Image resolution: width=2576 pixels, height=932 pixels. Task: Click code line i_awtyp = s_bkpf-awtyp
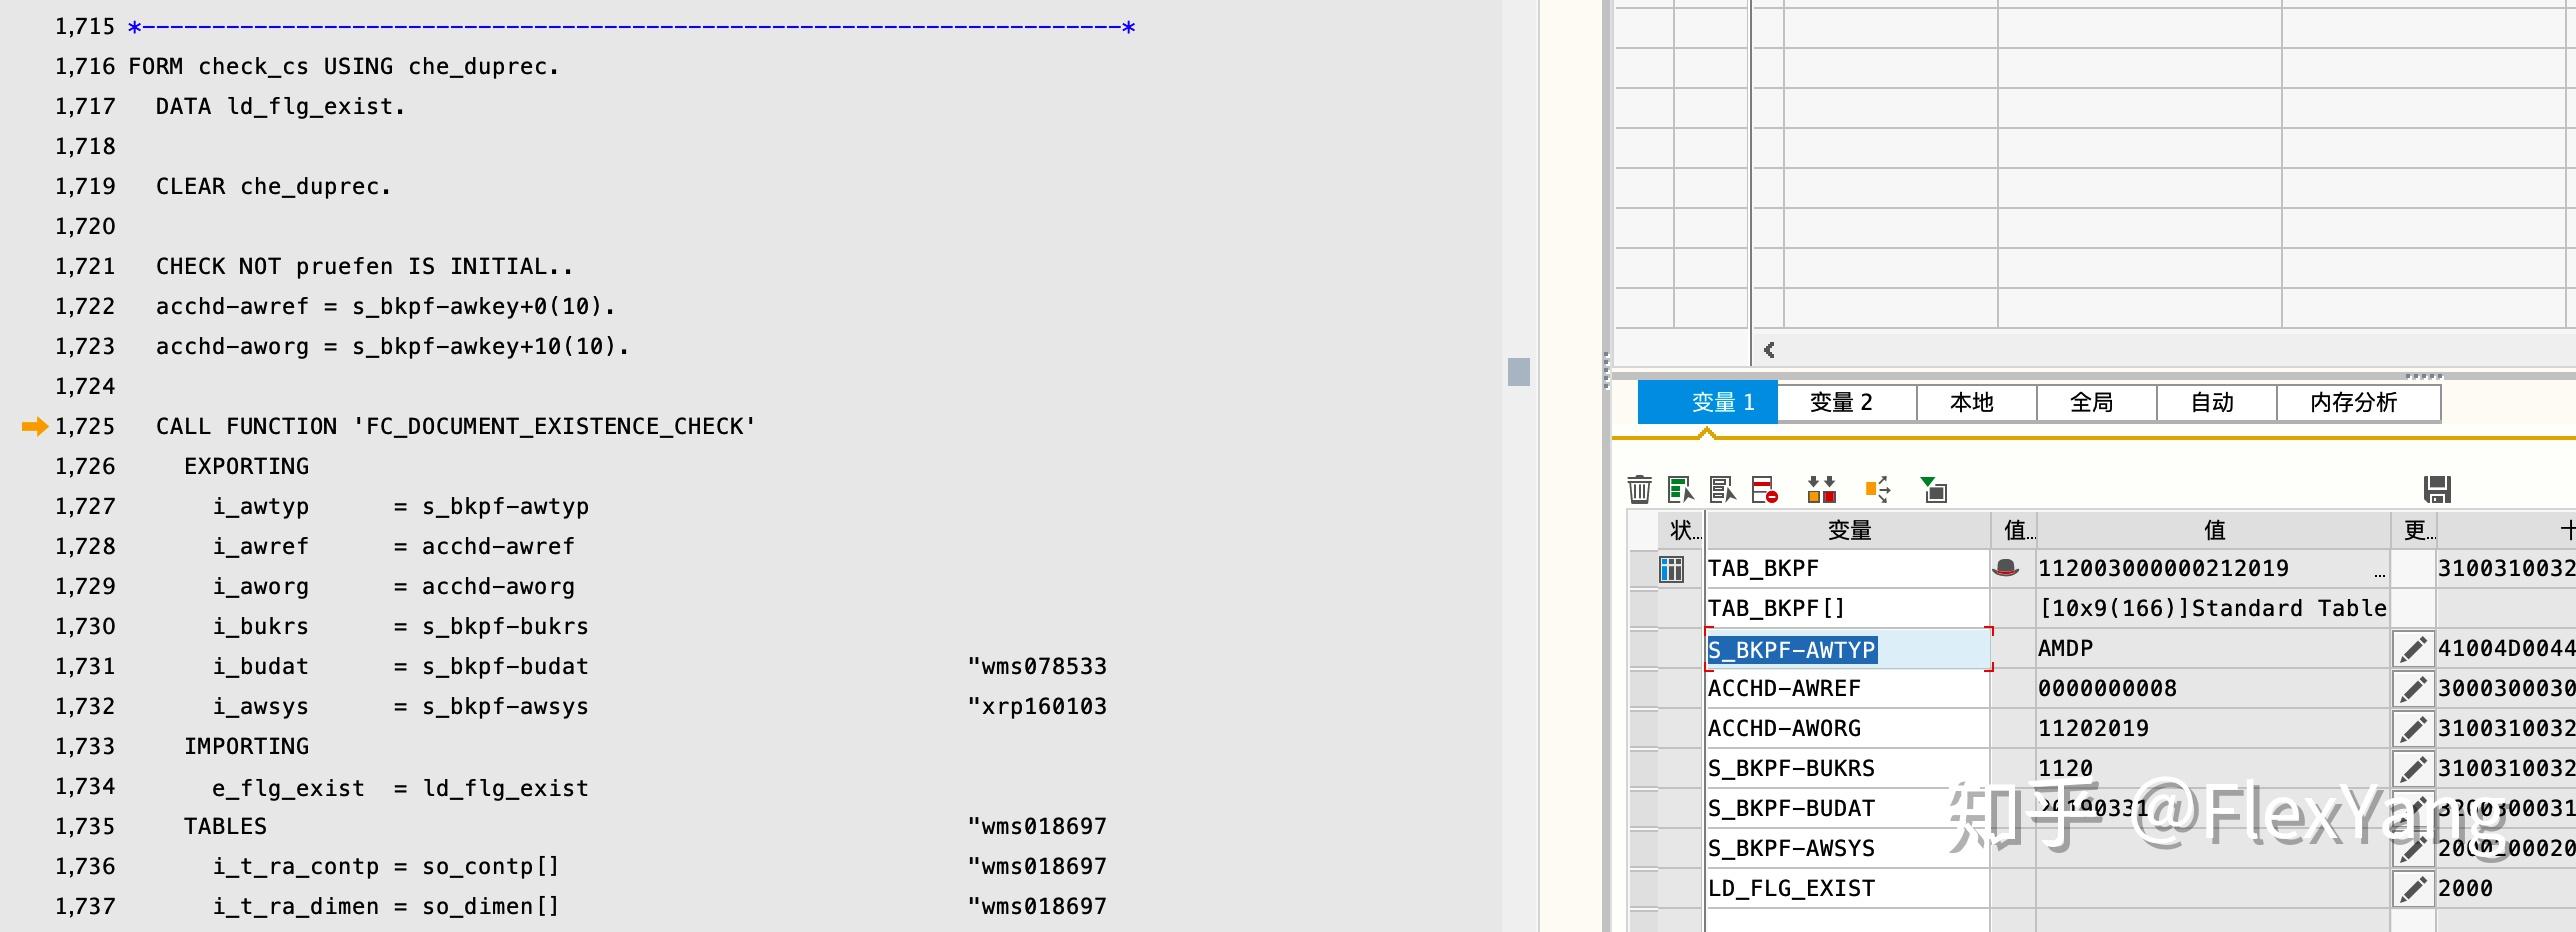[x=400, y=507]
